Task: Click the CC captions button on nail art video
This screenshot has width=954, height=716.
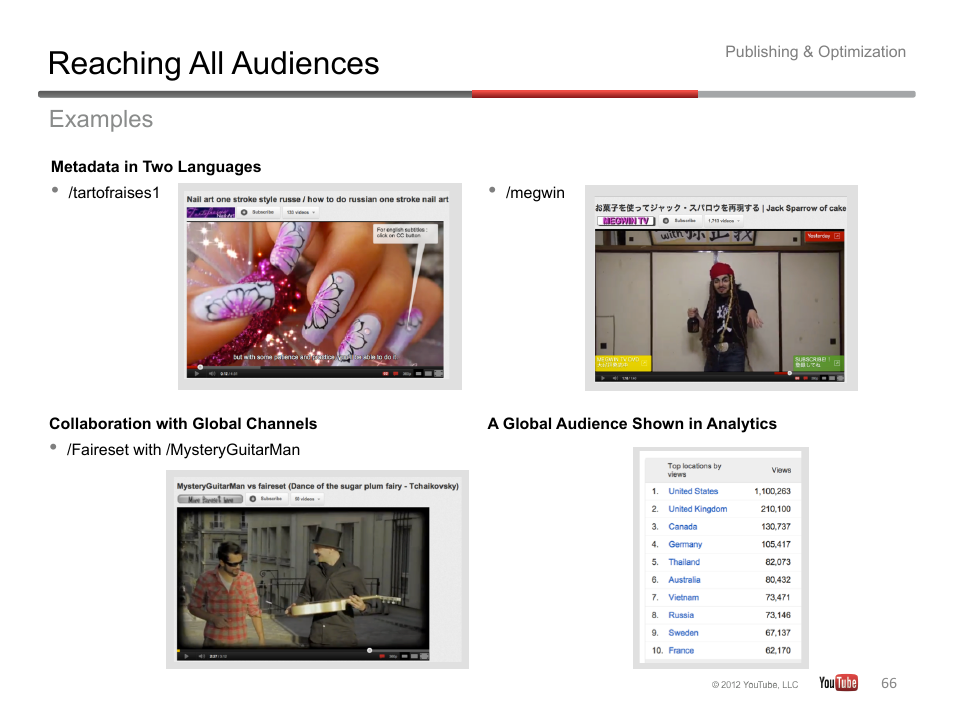Action: coord(385,374)
